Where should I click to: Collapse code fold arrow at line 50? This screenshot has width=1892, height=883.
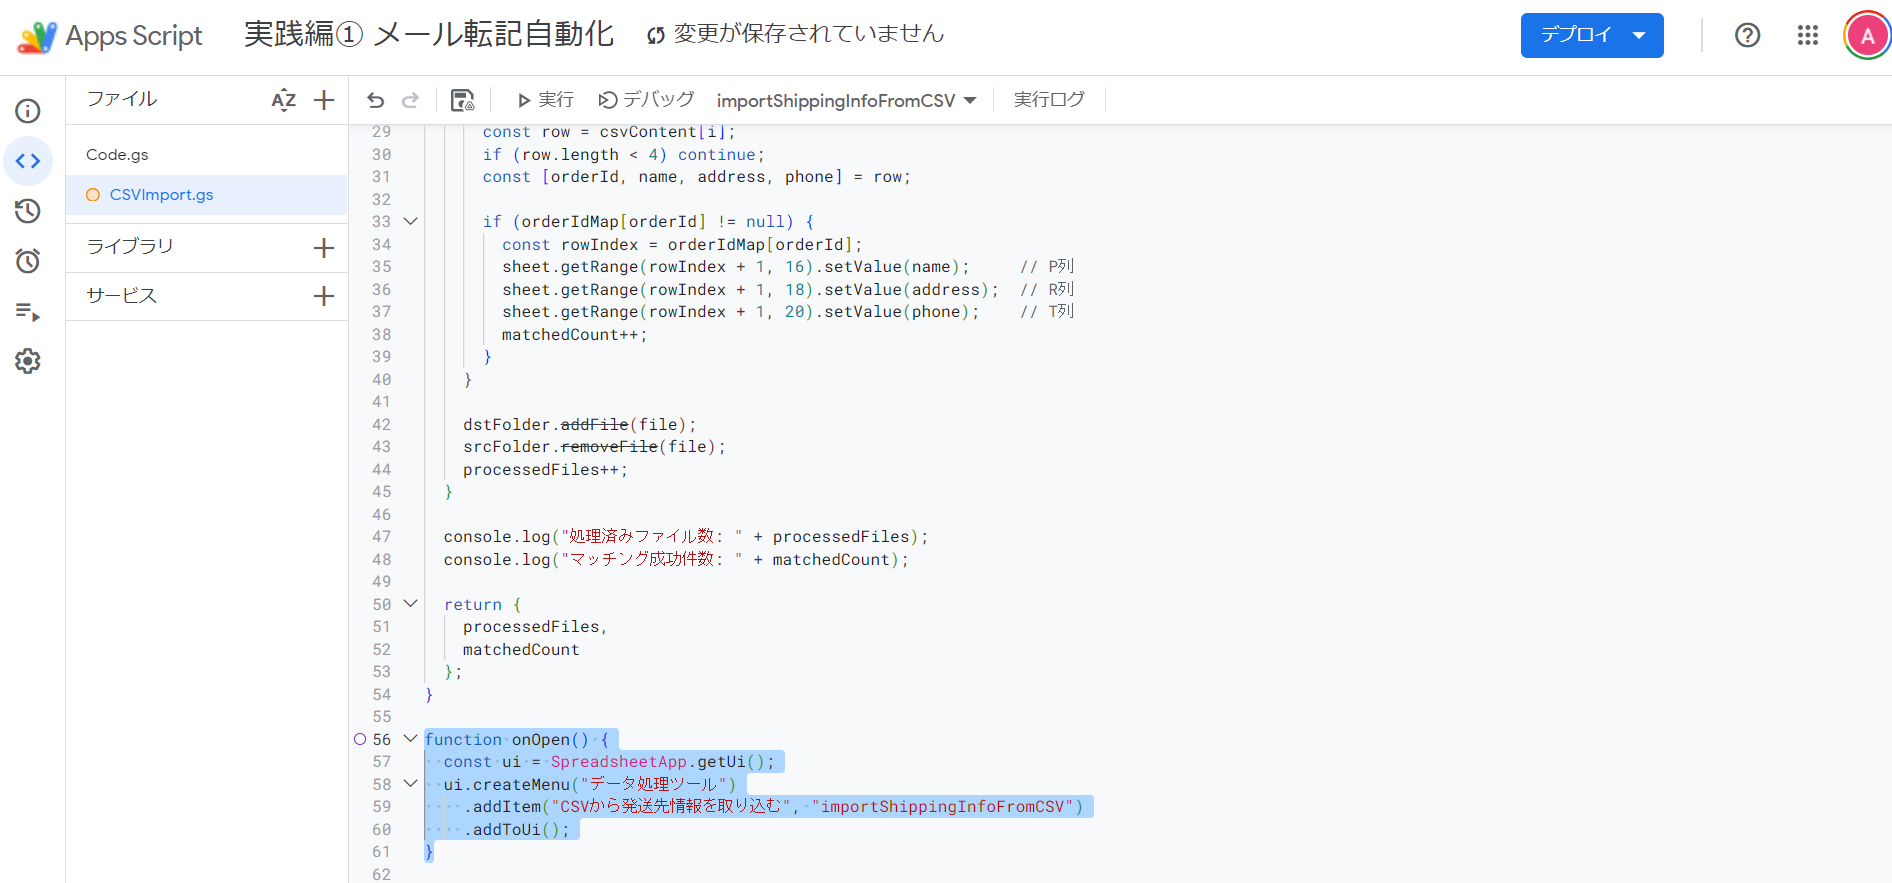(x=410, y=604)
